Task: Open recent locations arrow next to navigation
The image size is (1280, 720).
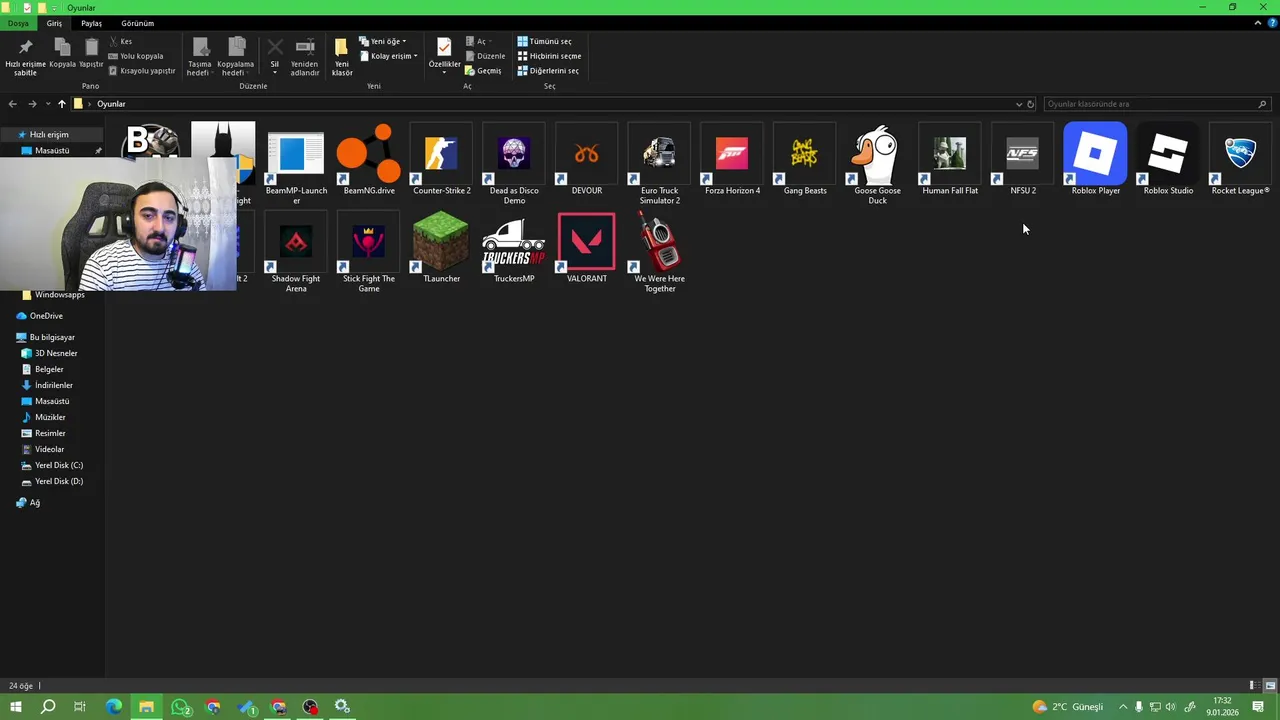Action: point(48,104)
